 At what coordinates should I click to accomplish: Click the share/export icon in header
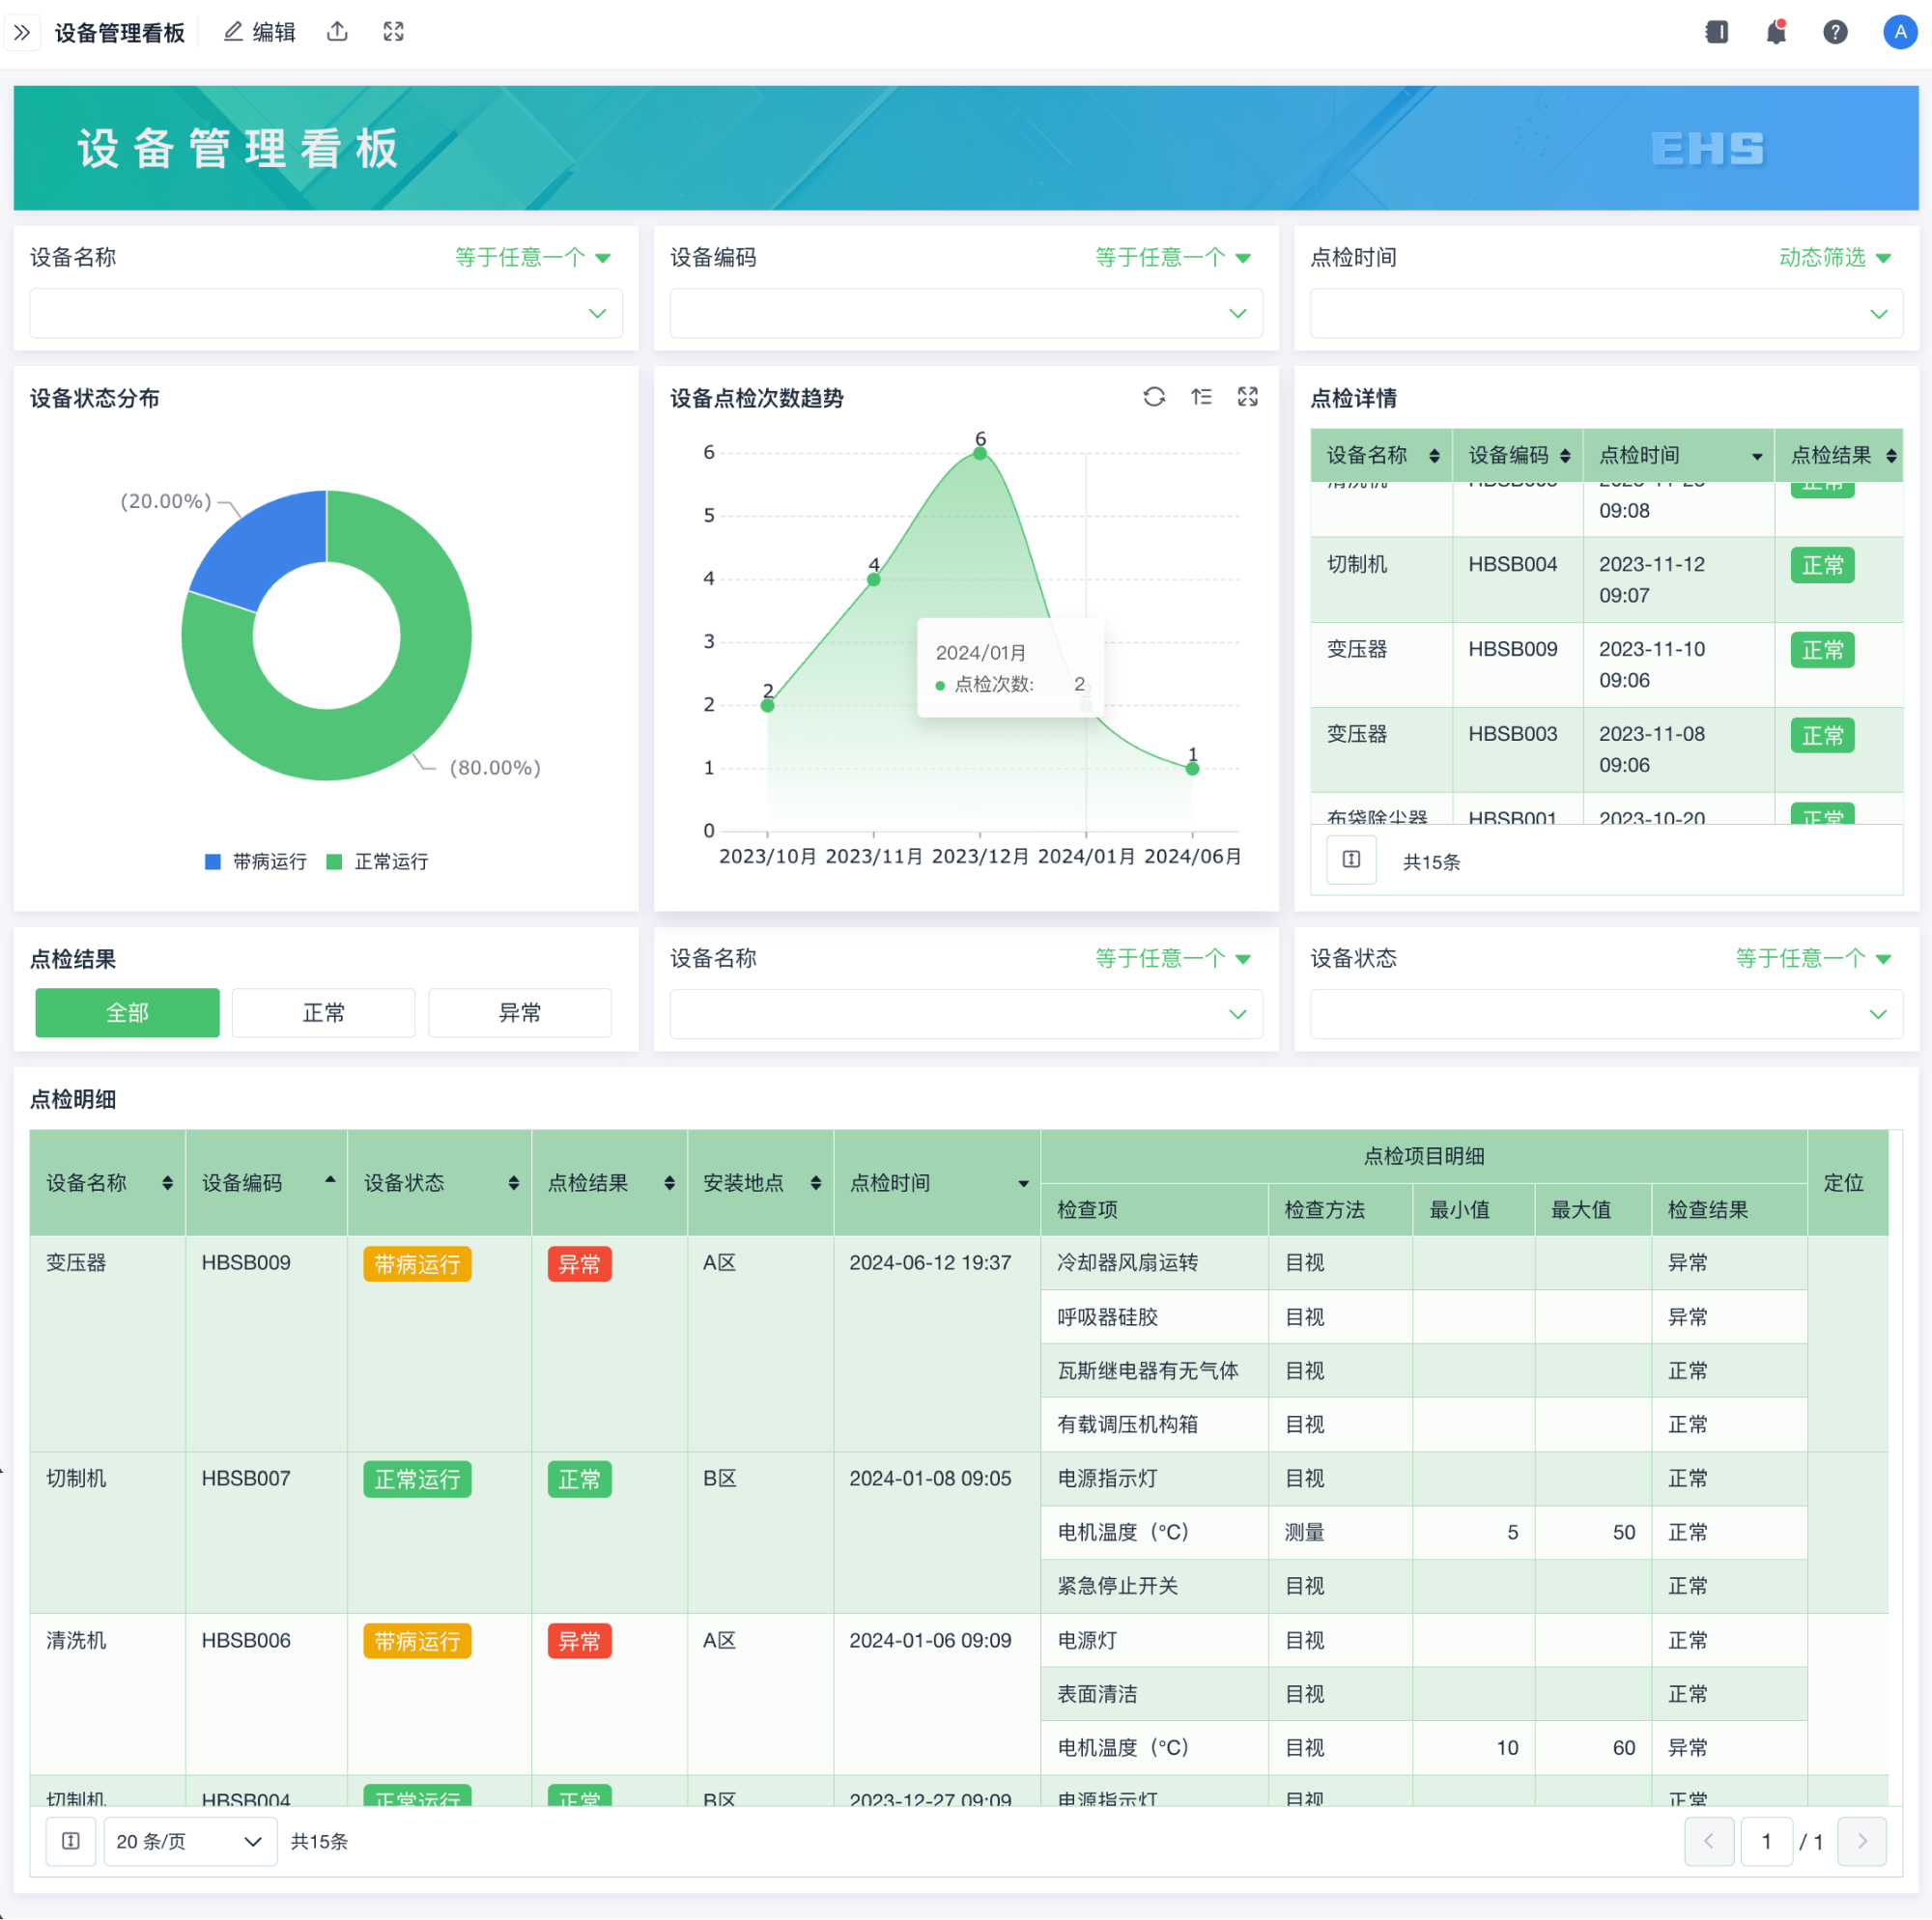(x=338, y=32)
